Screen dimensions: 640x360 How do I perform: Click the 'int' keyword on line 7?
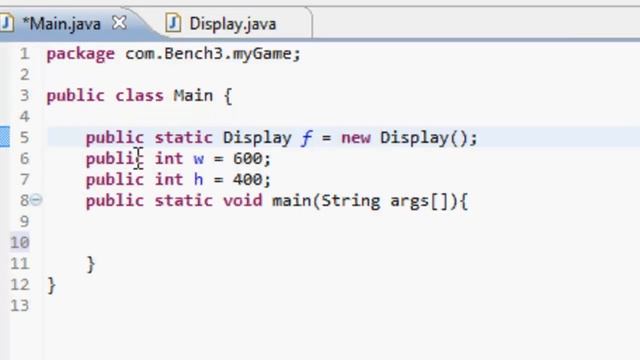point(169,180)
